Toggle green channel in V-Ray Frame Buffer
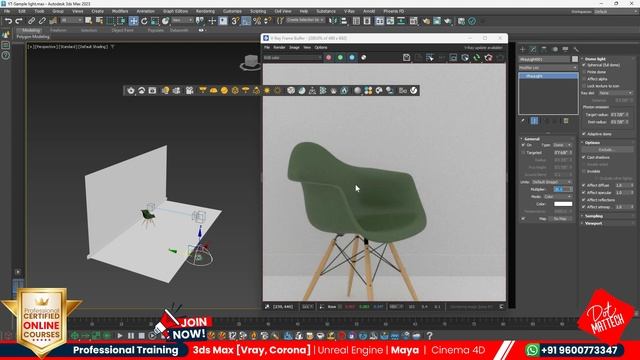The image size is (640, 360). 340,58
